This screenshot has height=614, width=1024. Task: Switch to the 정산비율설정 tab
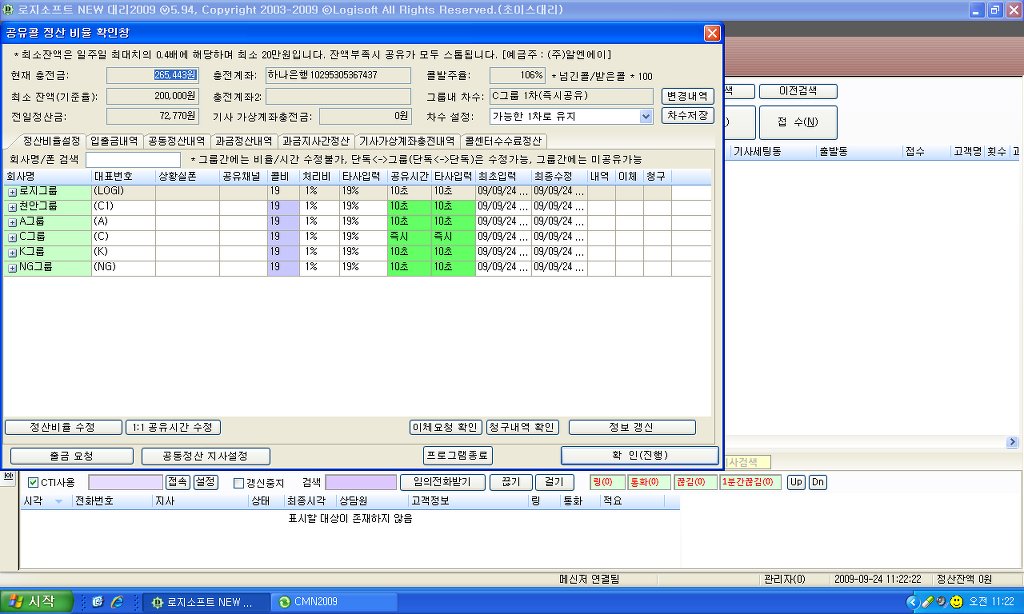tap(51, 141)
